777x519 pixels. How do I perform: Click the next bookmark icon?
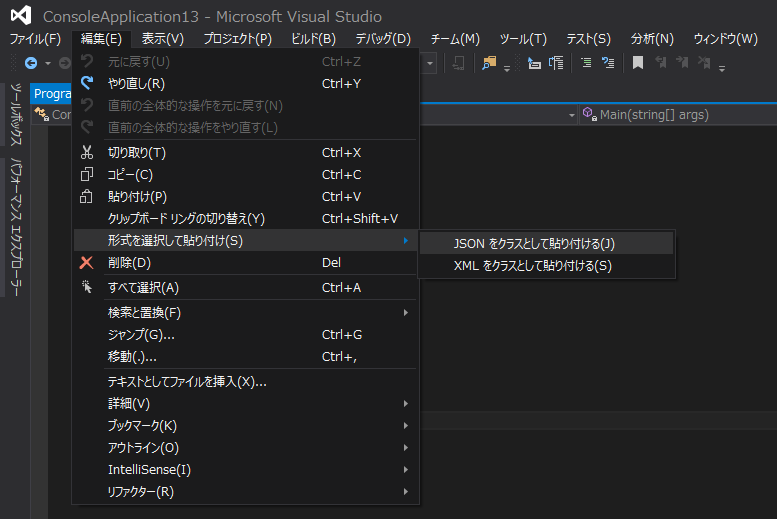(x=682, y=62)
